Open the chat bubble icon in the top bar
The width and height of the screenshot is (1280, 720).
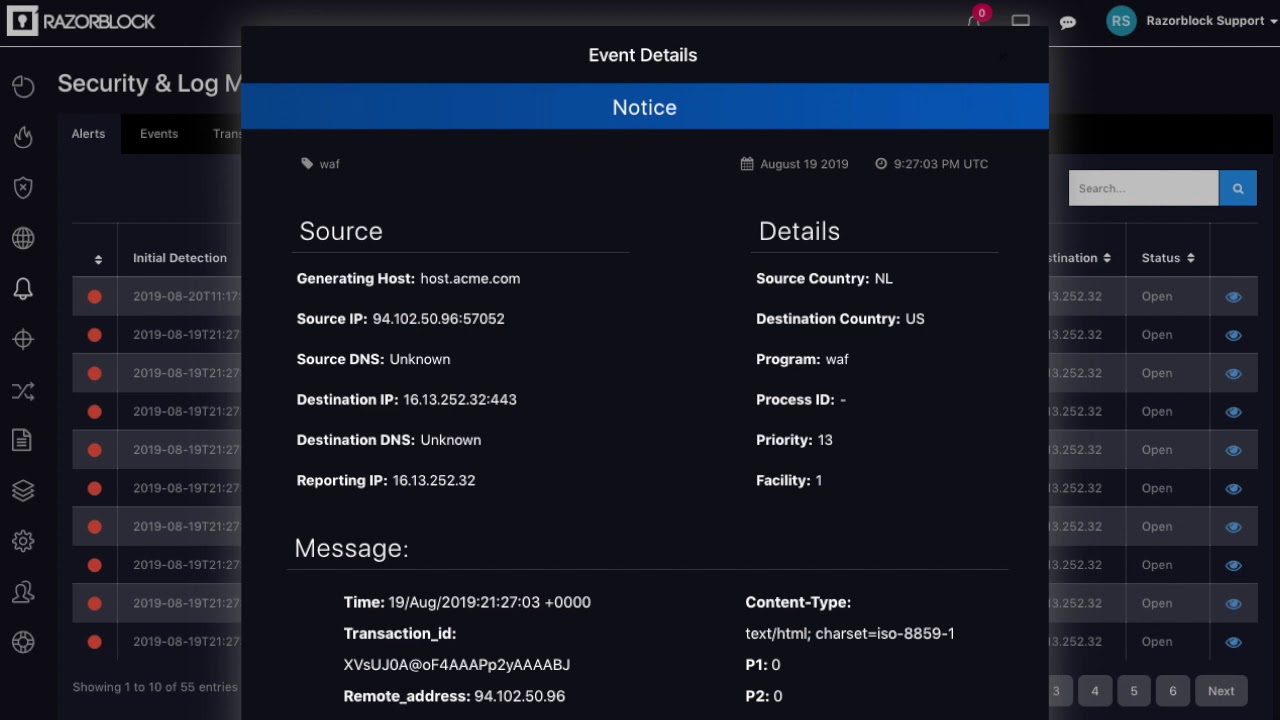(x=1068, y=22)
